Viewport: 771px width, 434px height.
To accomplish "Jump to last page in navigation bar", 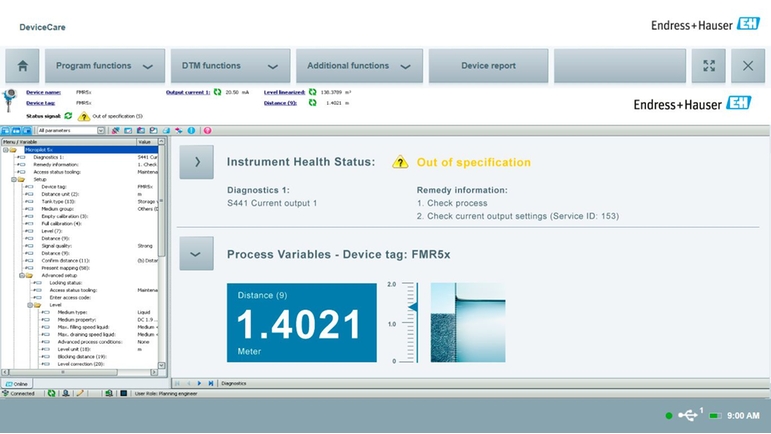I will (210, 383).
